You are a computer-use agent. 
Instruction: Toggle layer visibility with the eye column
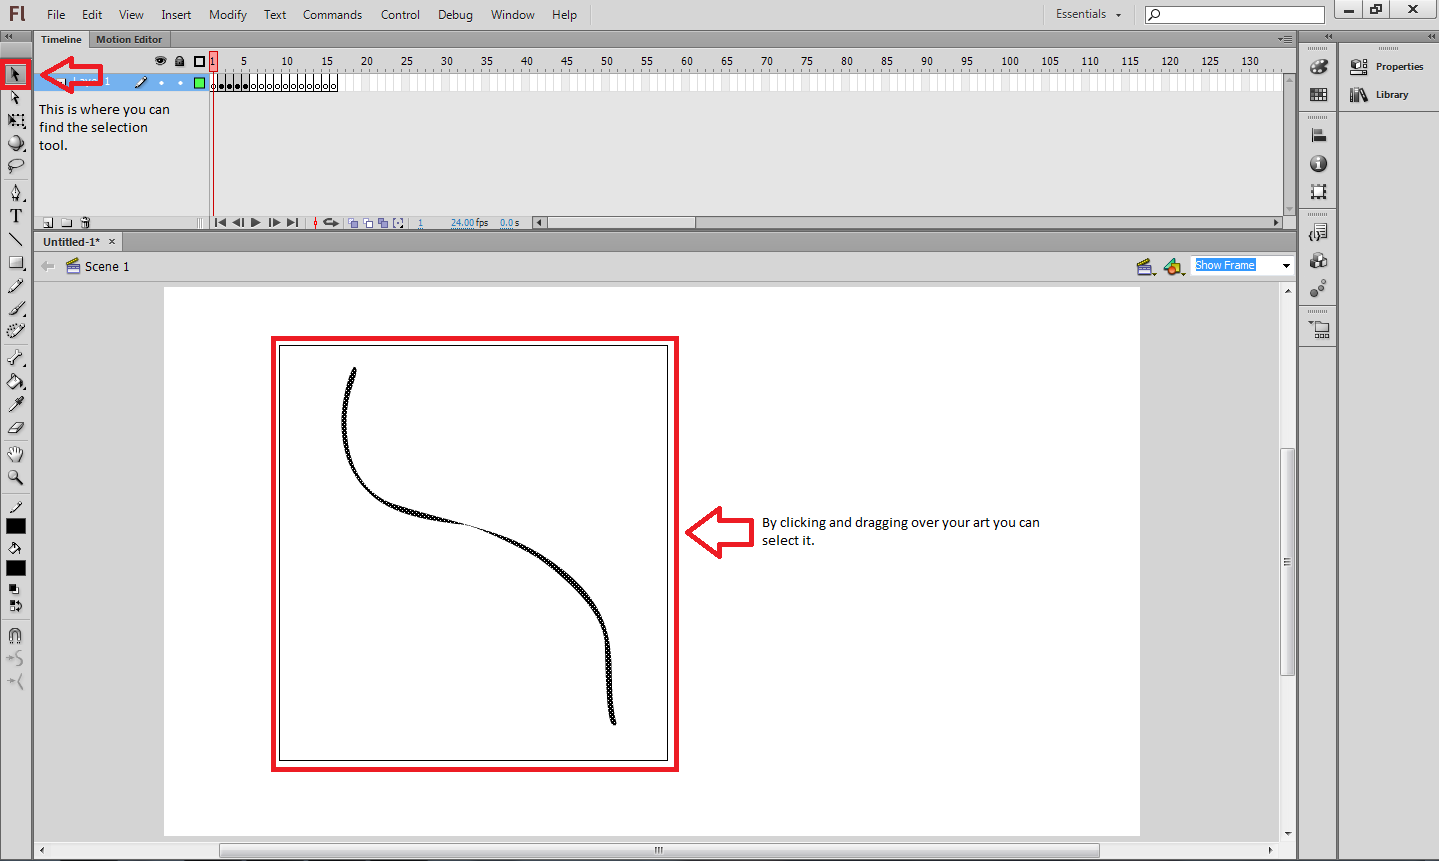point(160,60)
